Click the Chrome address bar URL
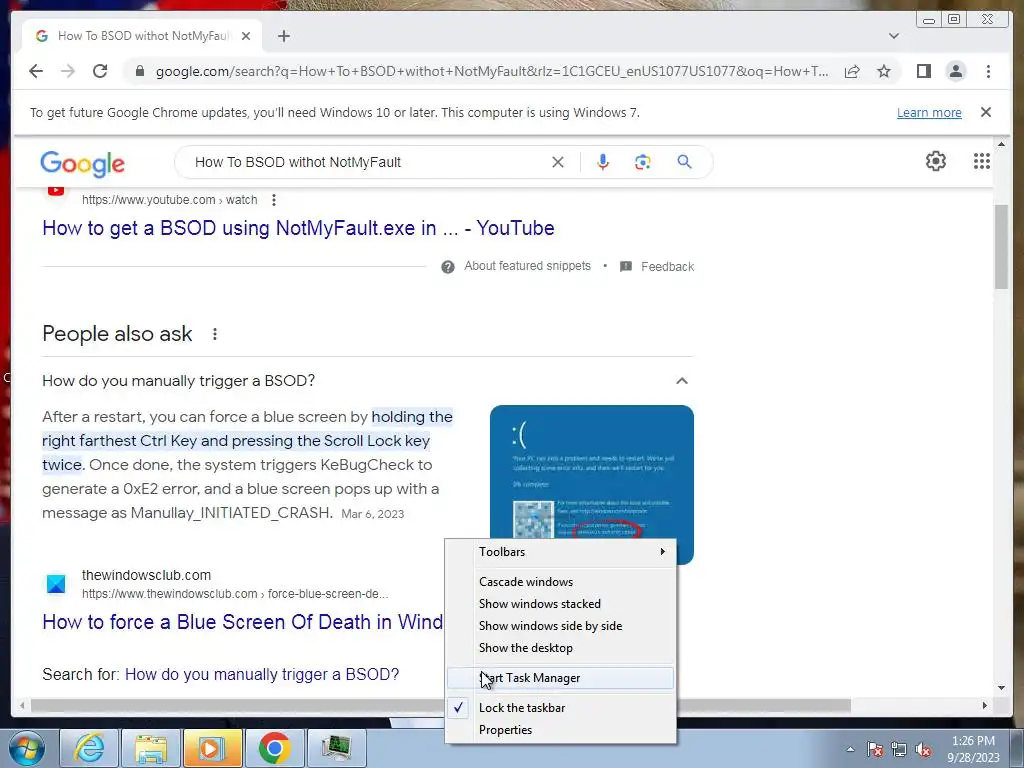The image size is (1024, 768). 492,71
